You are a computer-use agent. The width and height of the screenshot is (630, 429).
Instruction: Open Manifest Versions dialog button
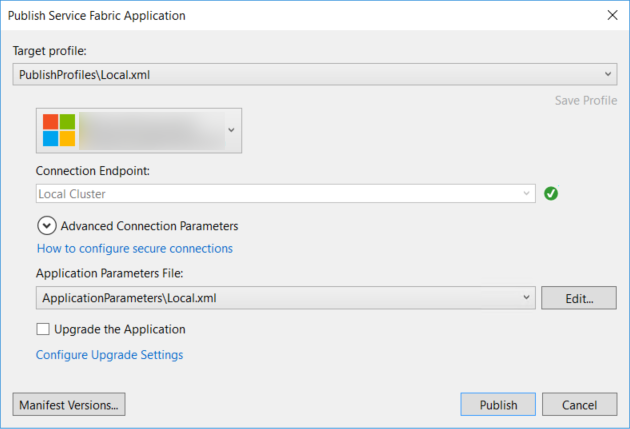[69, 405]
